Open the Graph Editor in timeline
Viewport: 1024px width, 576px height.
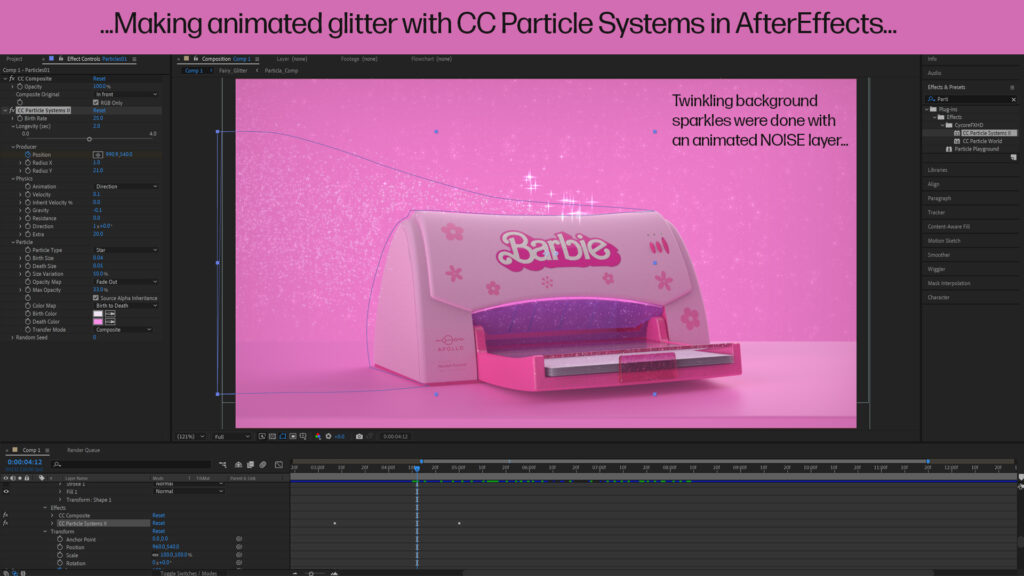click(278, 464)
